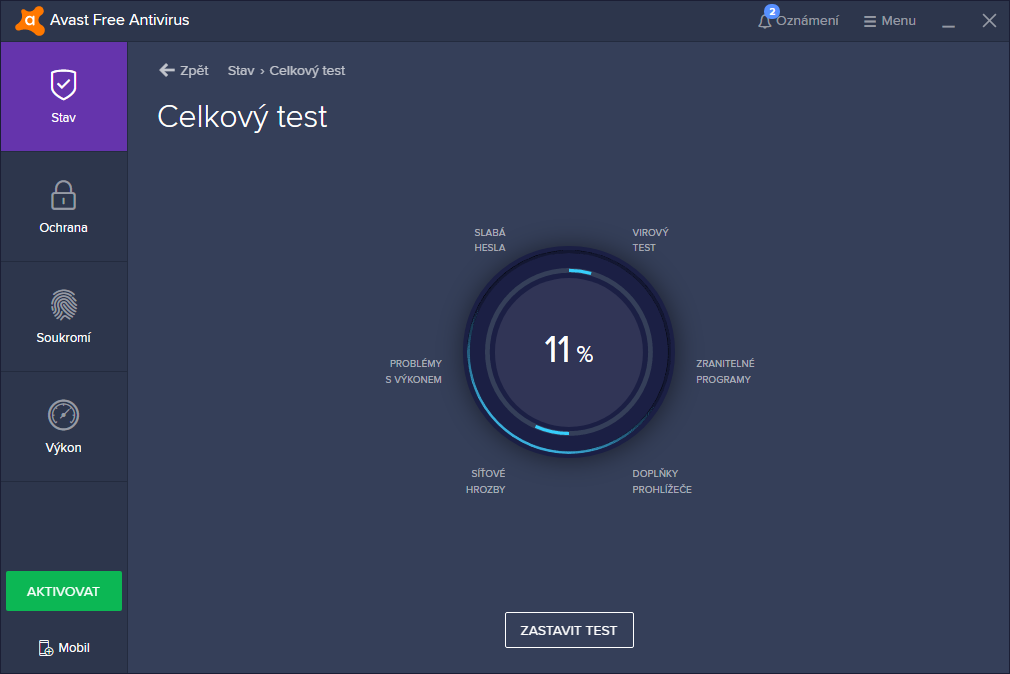
Task: Click the green Aktivovat button
Action: [x=64, y=591]
